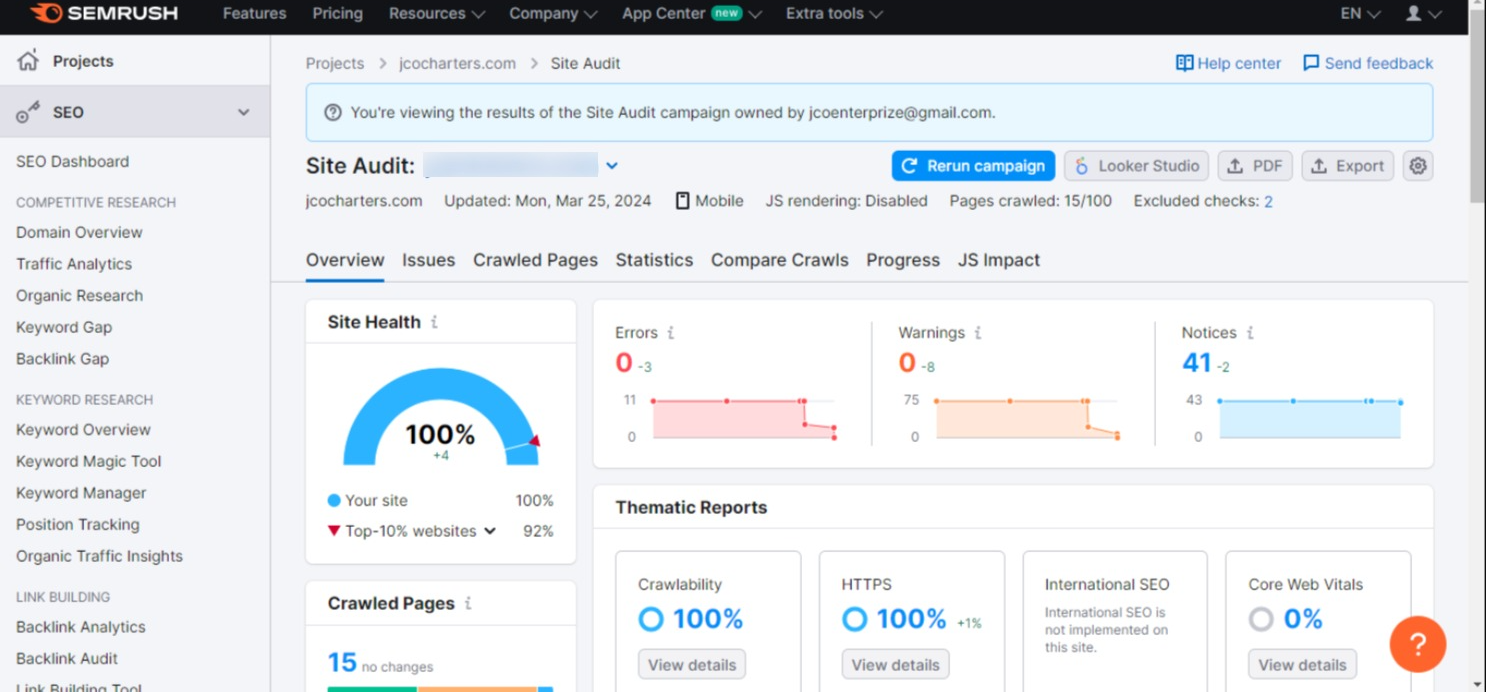View details for Crawlability
1486x694 pixels.
[692, 664]
